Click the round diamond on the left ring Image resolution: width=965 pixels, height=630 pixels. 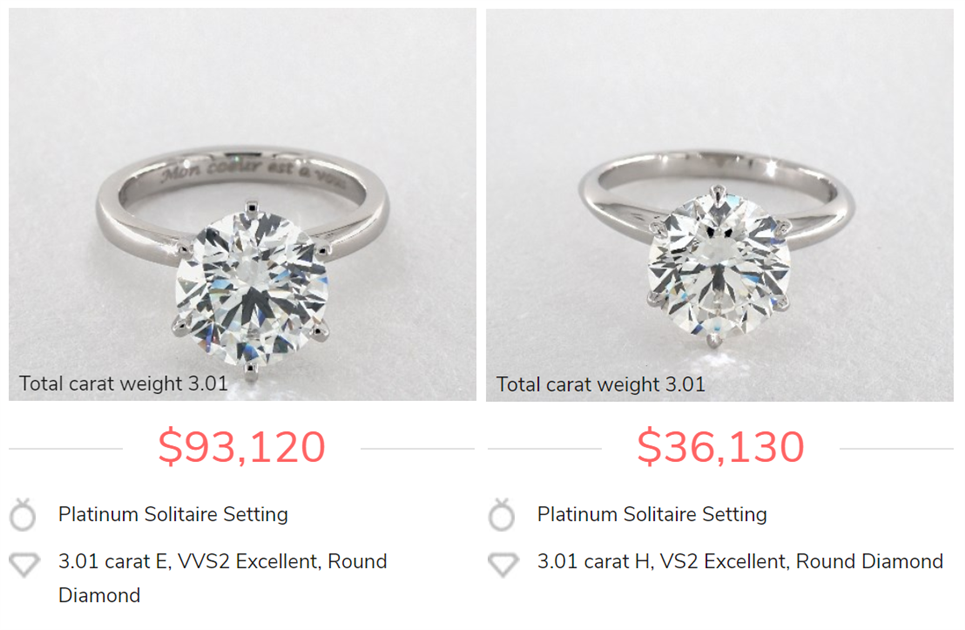252,287
